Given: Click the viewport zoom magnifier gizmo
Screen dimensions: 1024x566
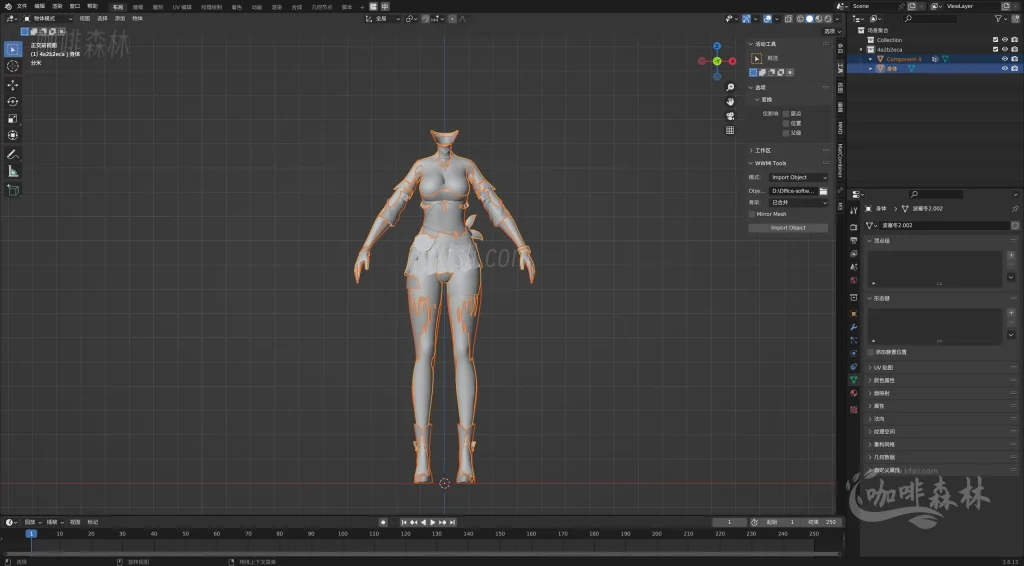Looking at the screenshot, I should [730, 87].
